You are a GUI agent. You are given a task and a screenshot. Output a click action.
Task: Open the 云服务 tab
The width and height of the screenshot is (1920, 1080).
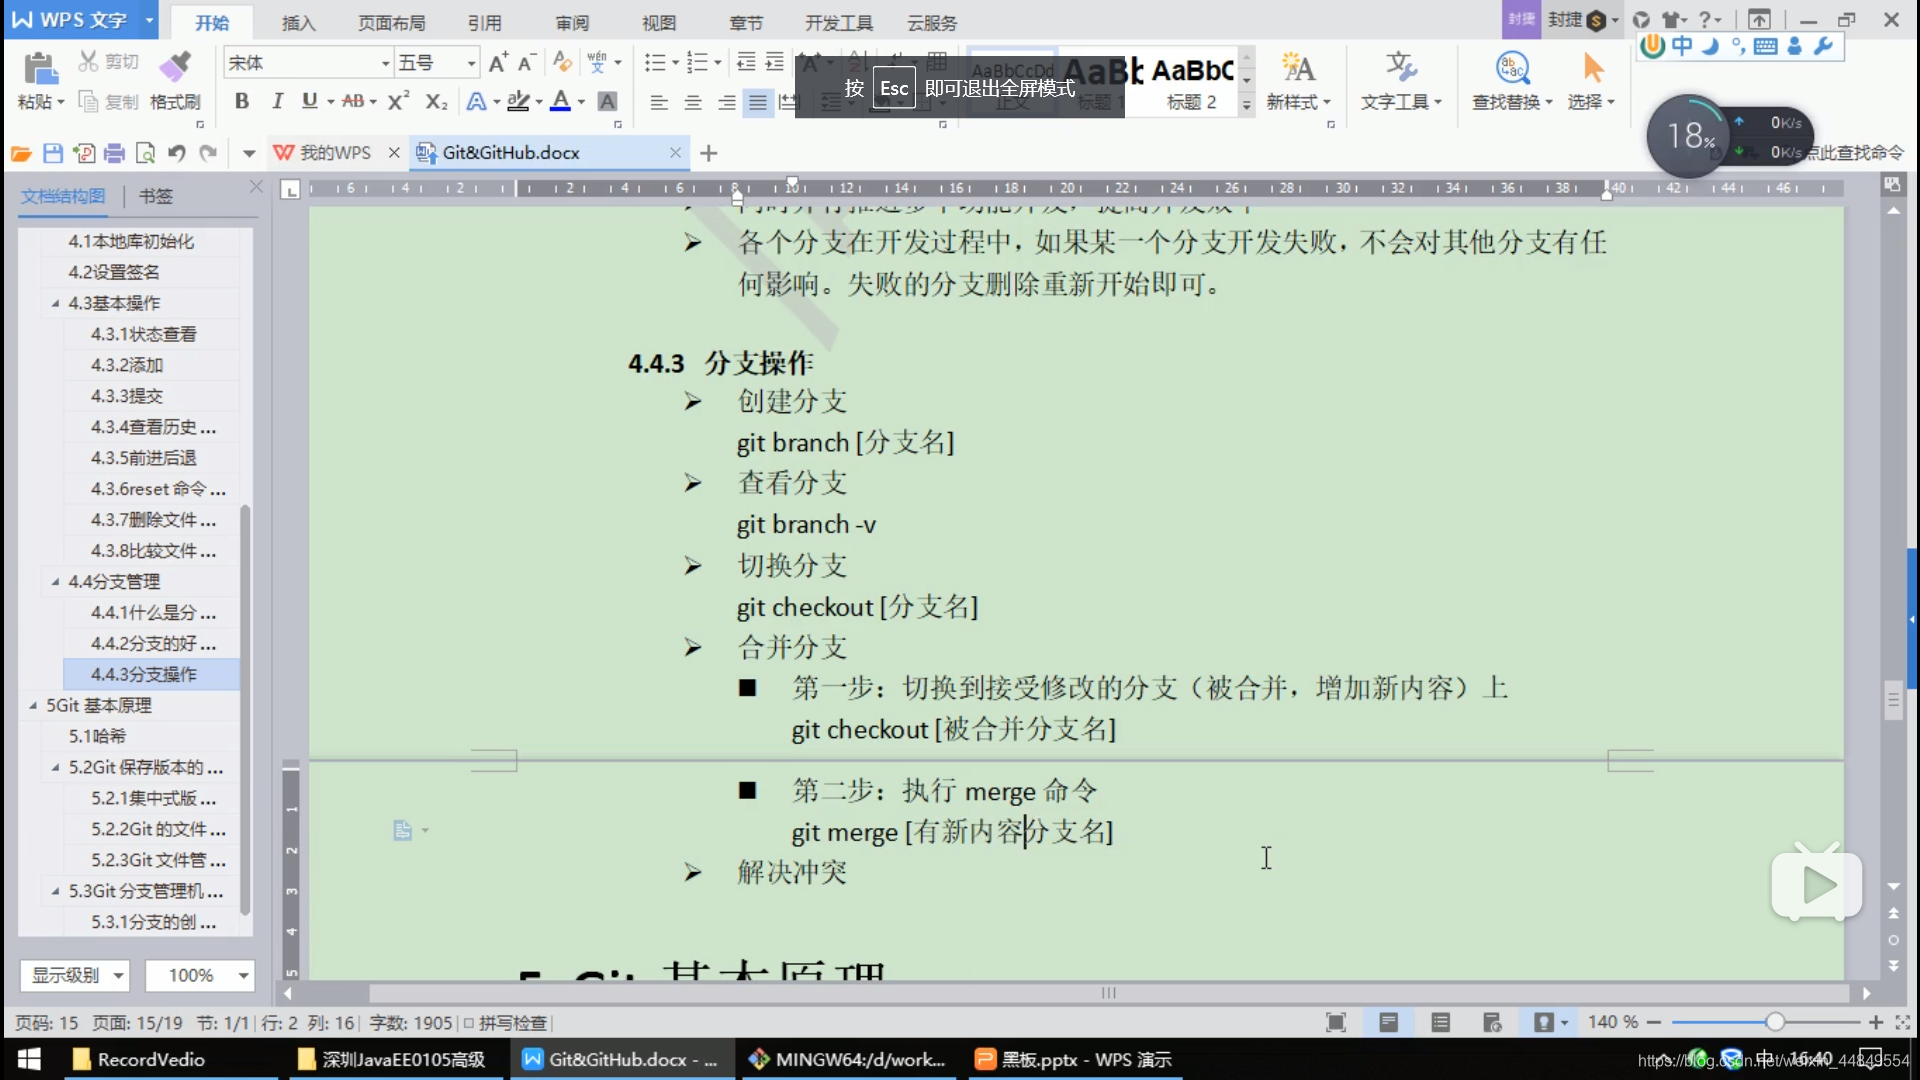[932, 22]
